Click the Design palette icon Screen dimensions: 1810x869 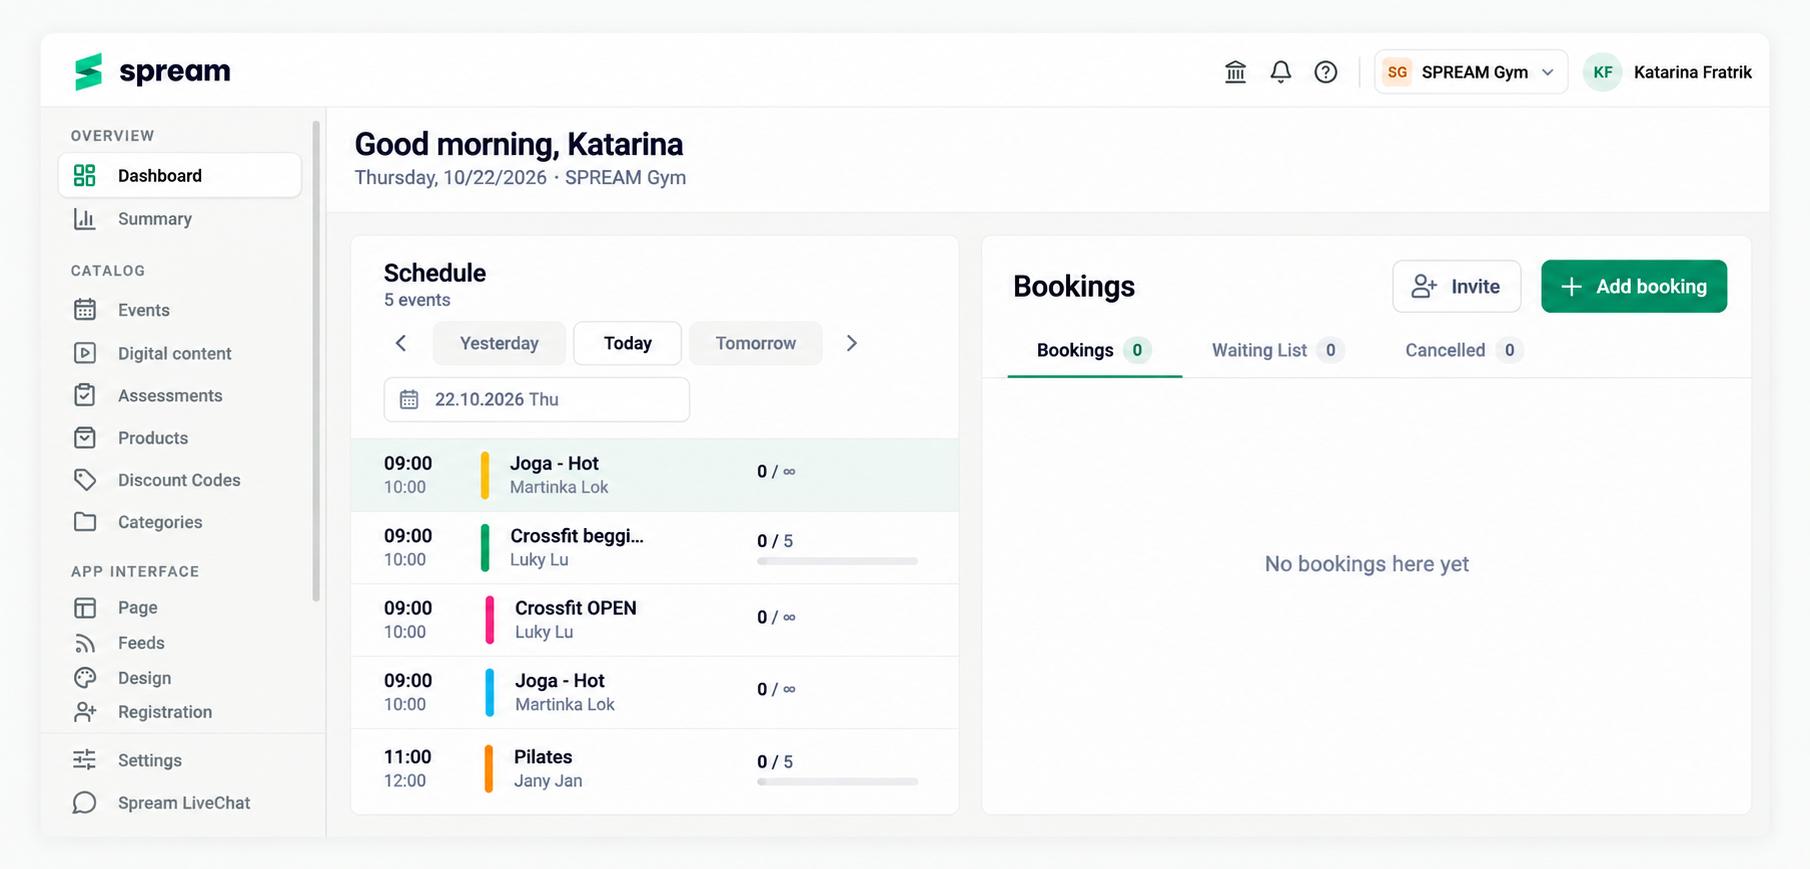coord(85,678)
